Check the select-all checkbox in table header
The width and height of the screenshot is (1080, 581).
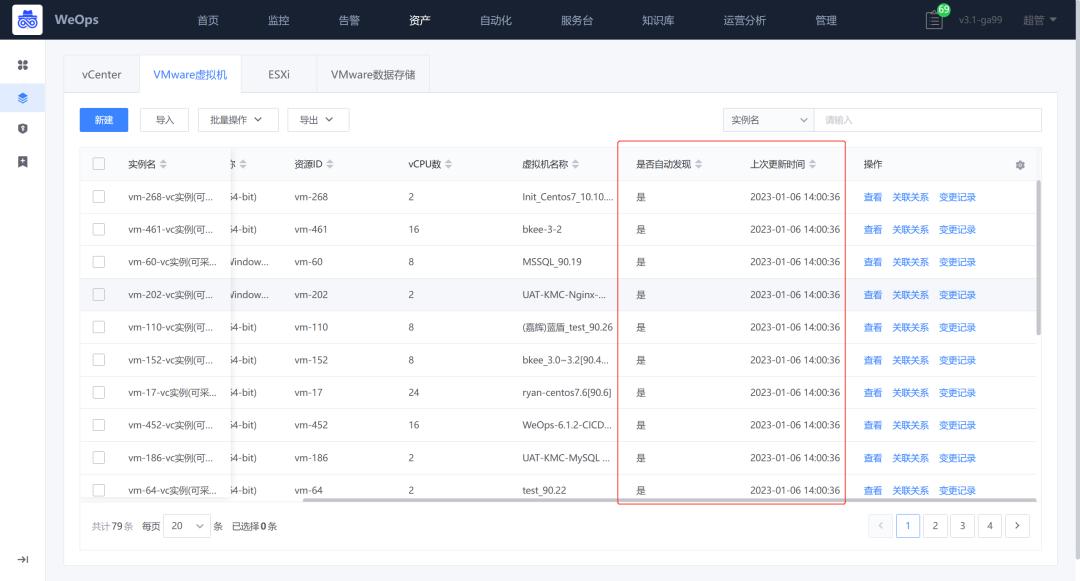point(98,162)
